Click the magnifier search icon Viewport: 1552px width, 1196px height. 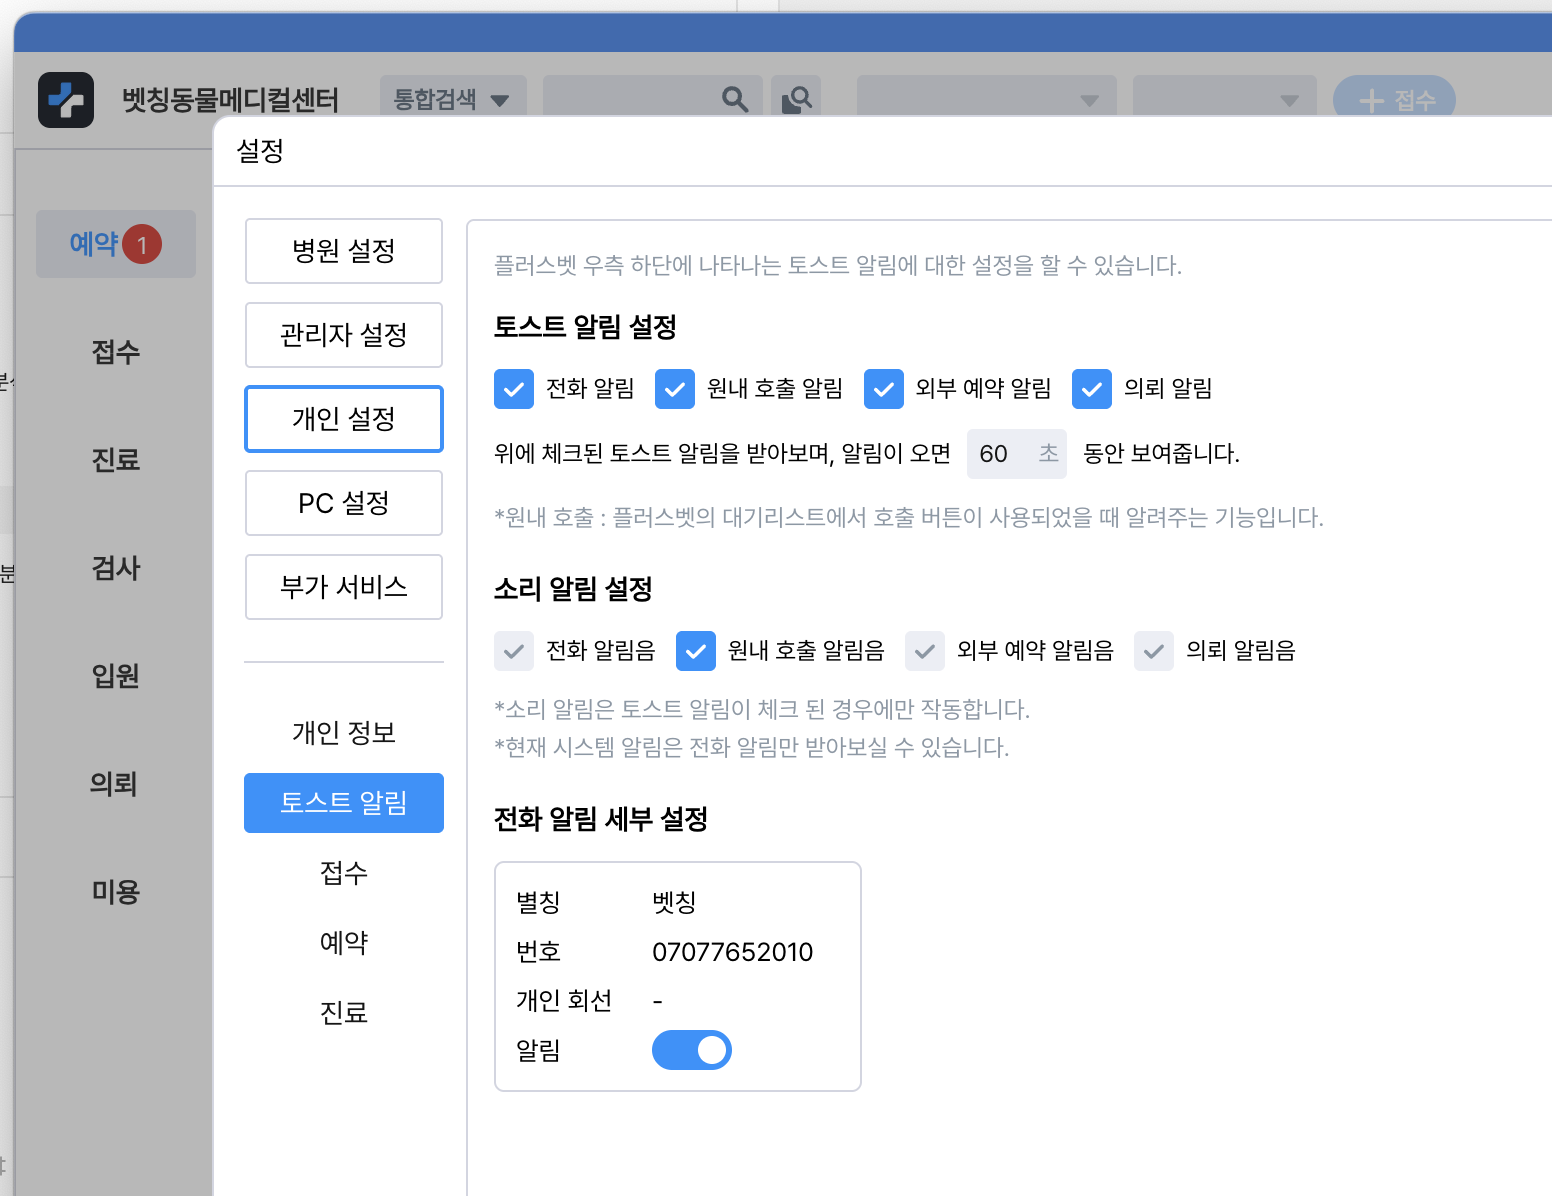pyautogui.click(x=735, y=99)
